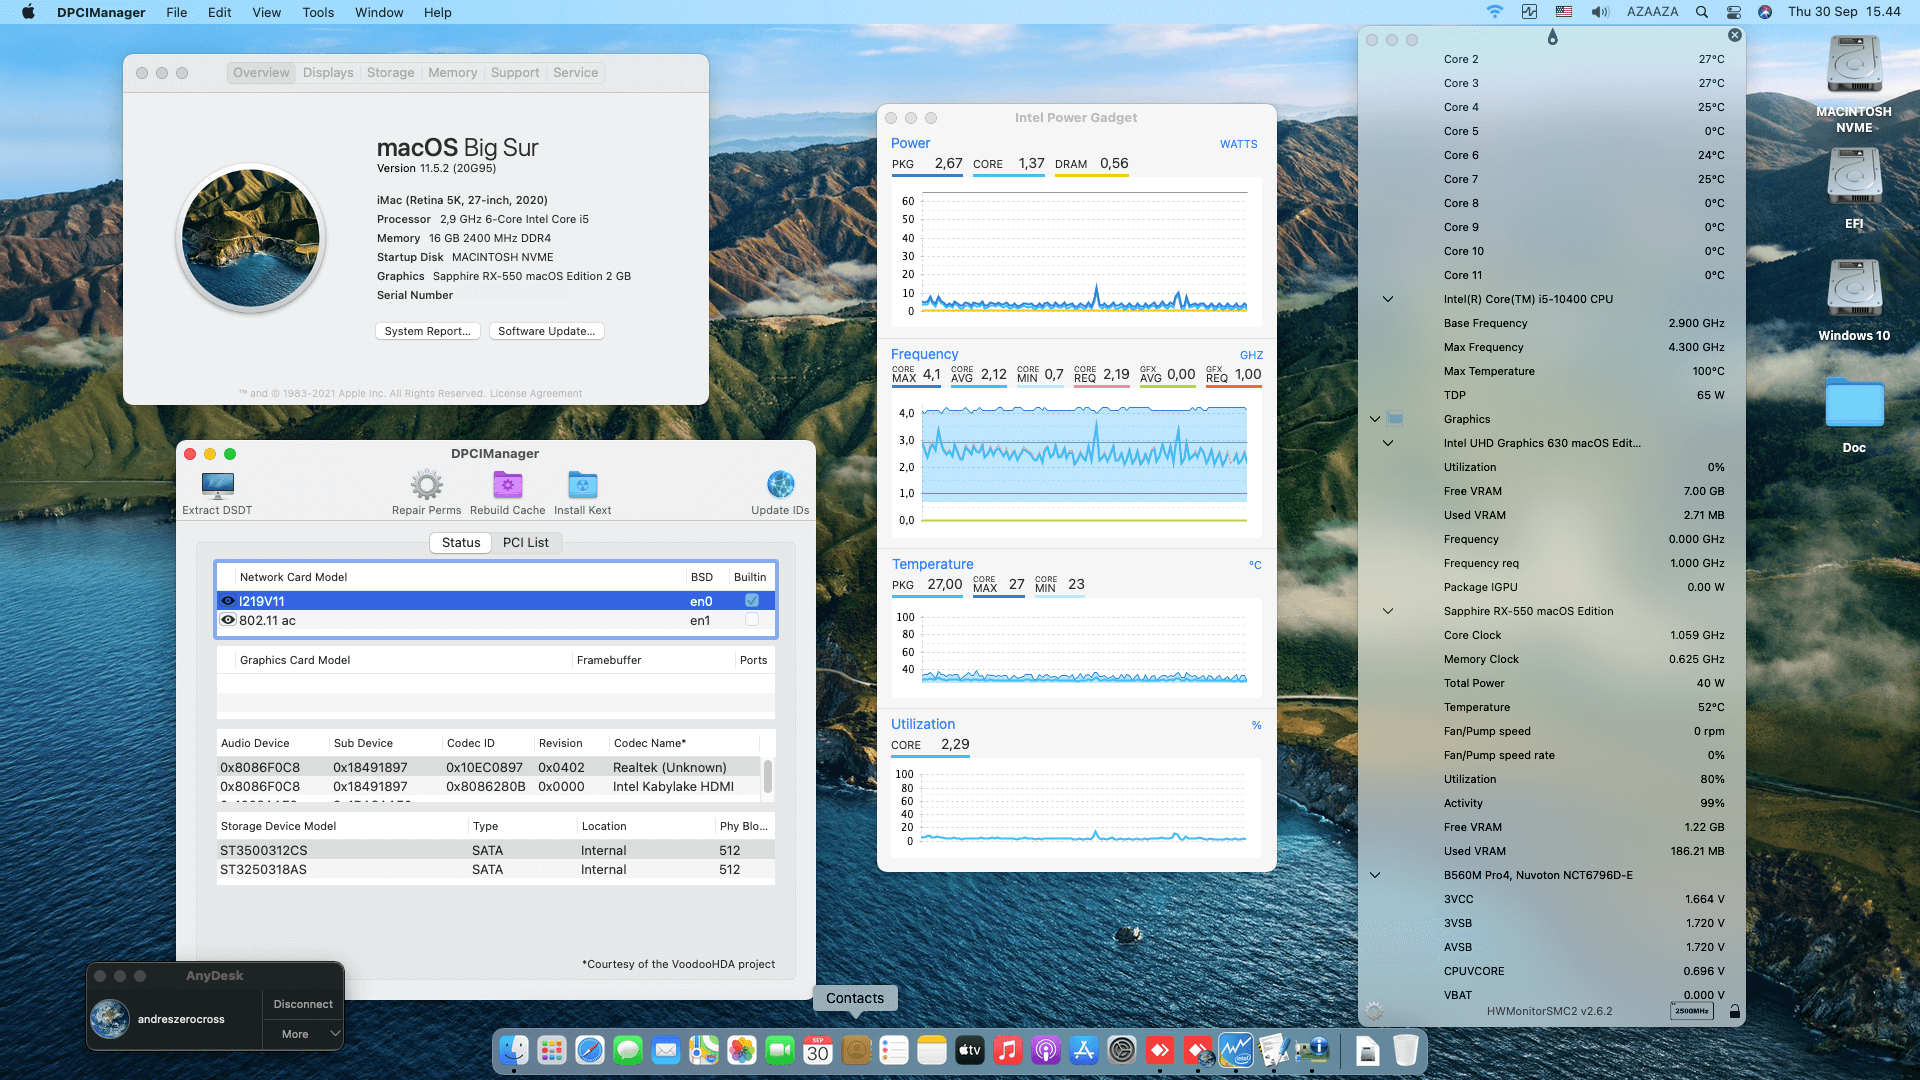Open System Preferences from the Dock

[x=1122, y=1050]
